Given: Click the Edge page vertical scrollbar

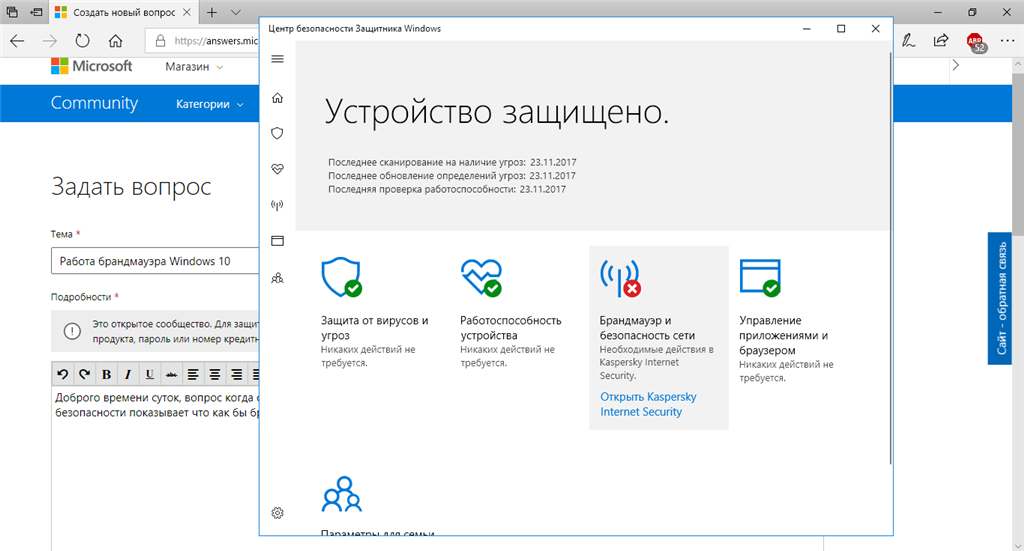Looking at the screenshot, I should (x=1017, y=153).
